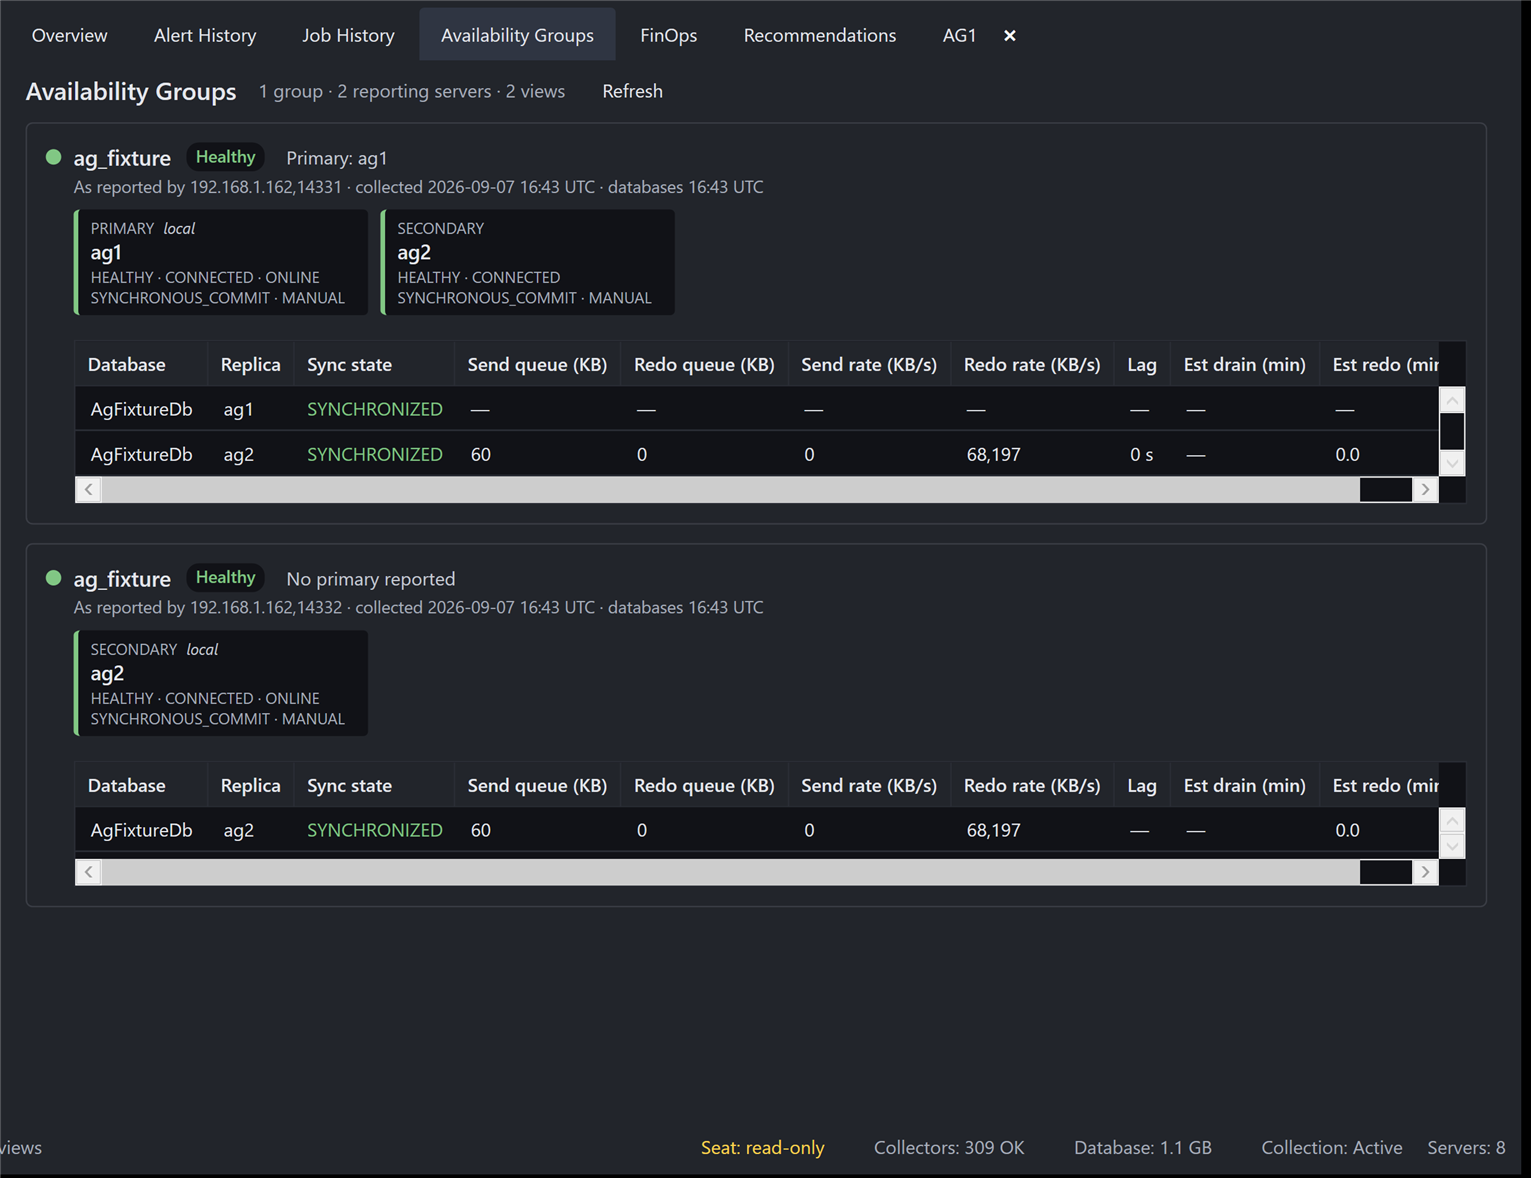Sort by Replica header in No primary reported group
The width and height of the screenshot is (1531, 1178).
point(250,785)
